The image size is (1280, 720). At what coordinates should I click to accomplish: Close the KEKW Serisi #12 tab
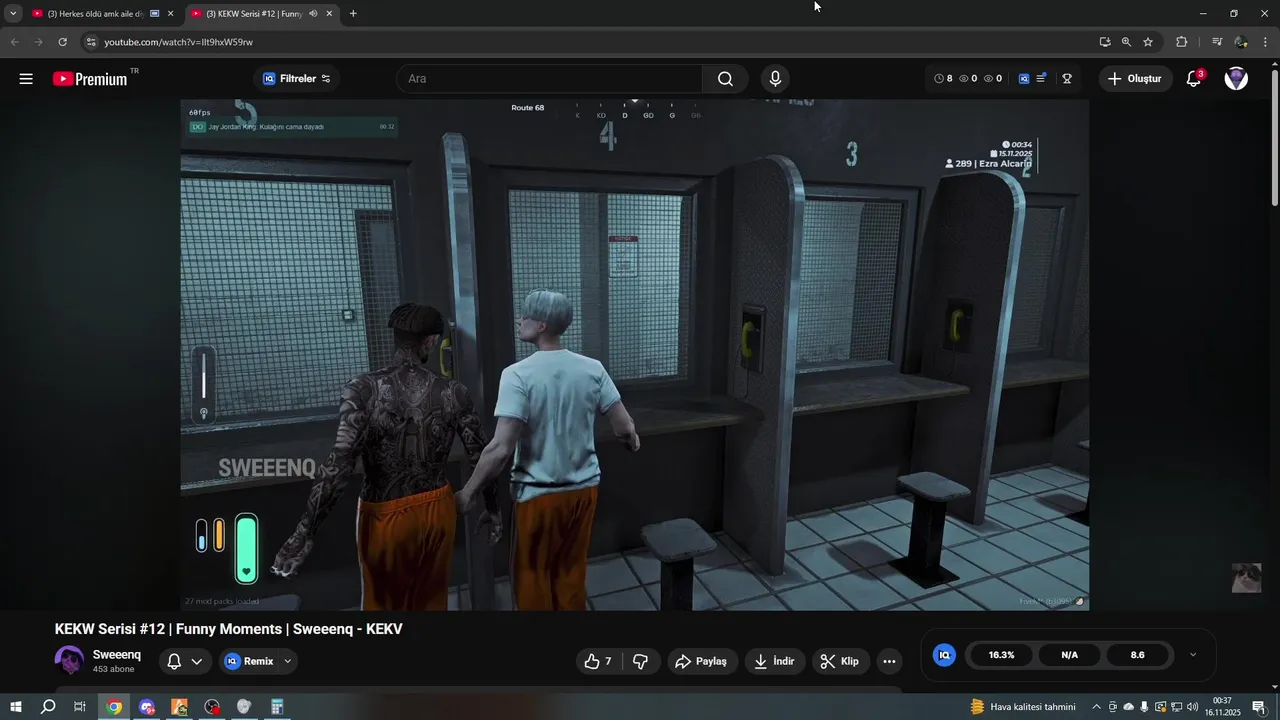coord(329,14)
